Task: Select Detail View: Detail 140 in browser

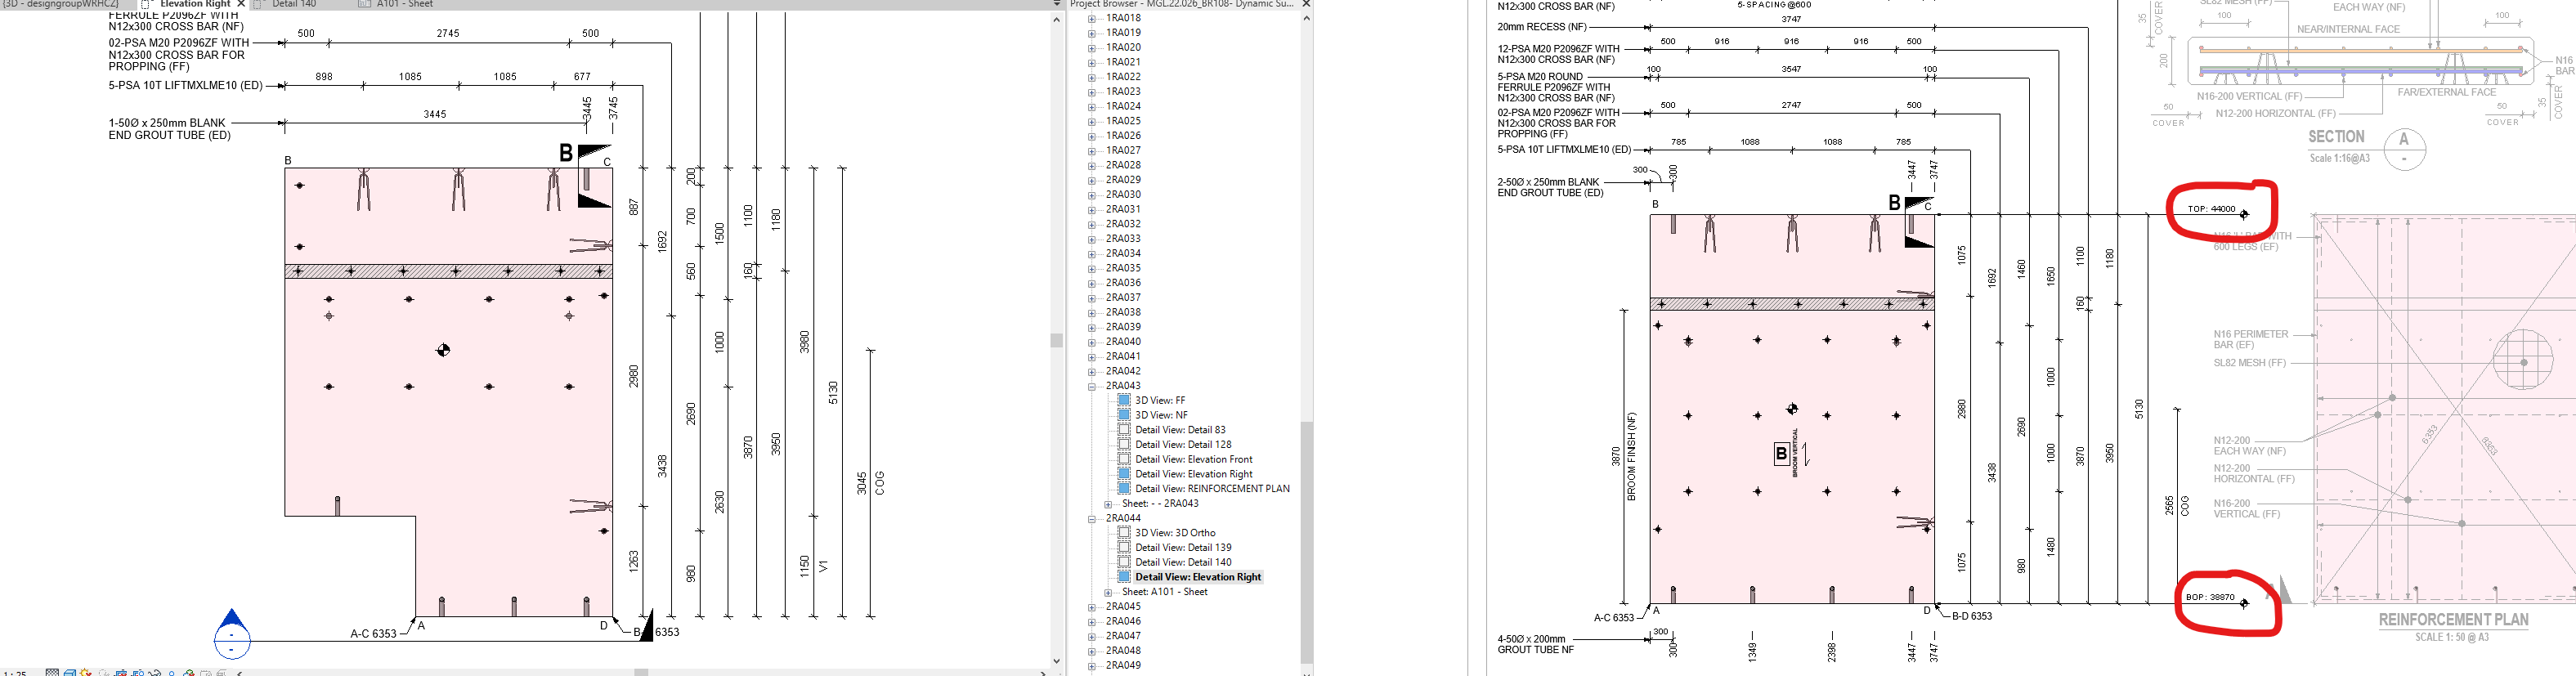Action: click(1183, 562)
